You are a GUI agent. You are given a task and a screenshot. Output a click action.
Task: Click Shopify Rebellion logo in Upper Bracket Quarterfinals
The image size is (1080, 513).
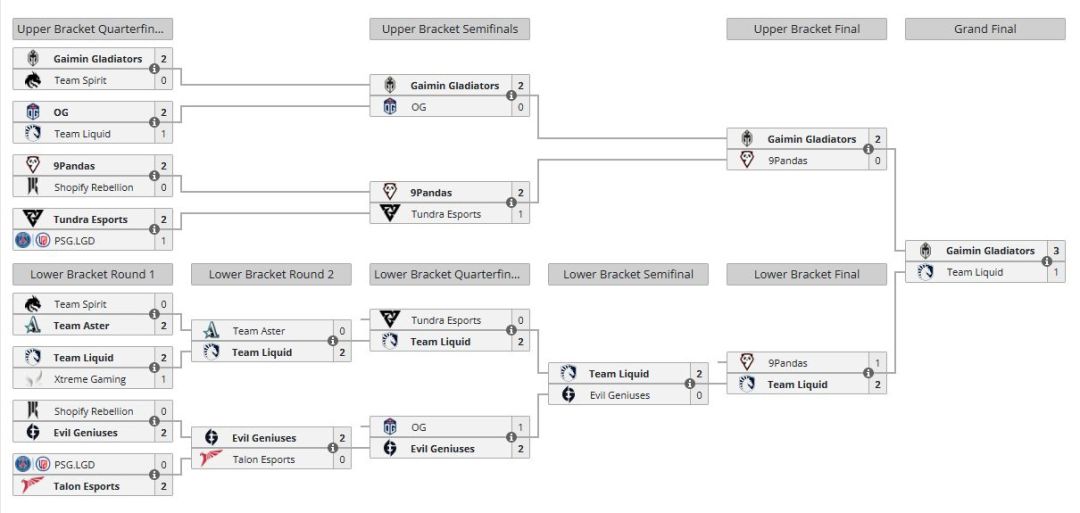[33, 187]
